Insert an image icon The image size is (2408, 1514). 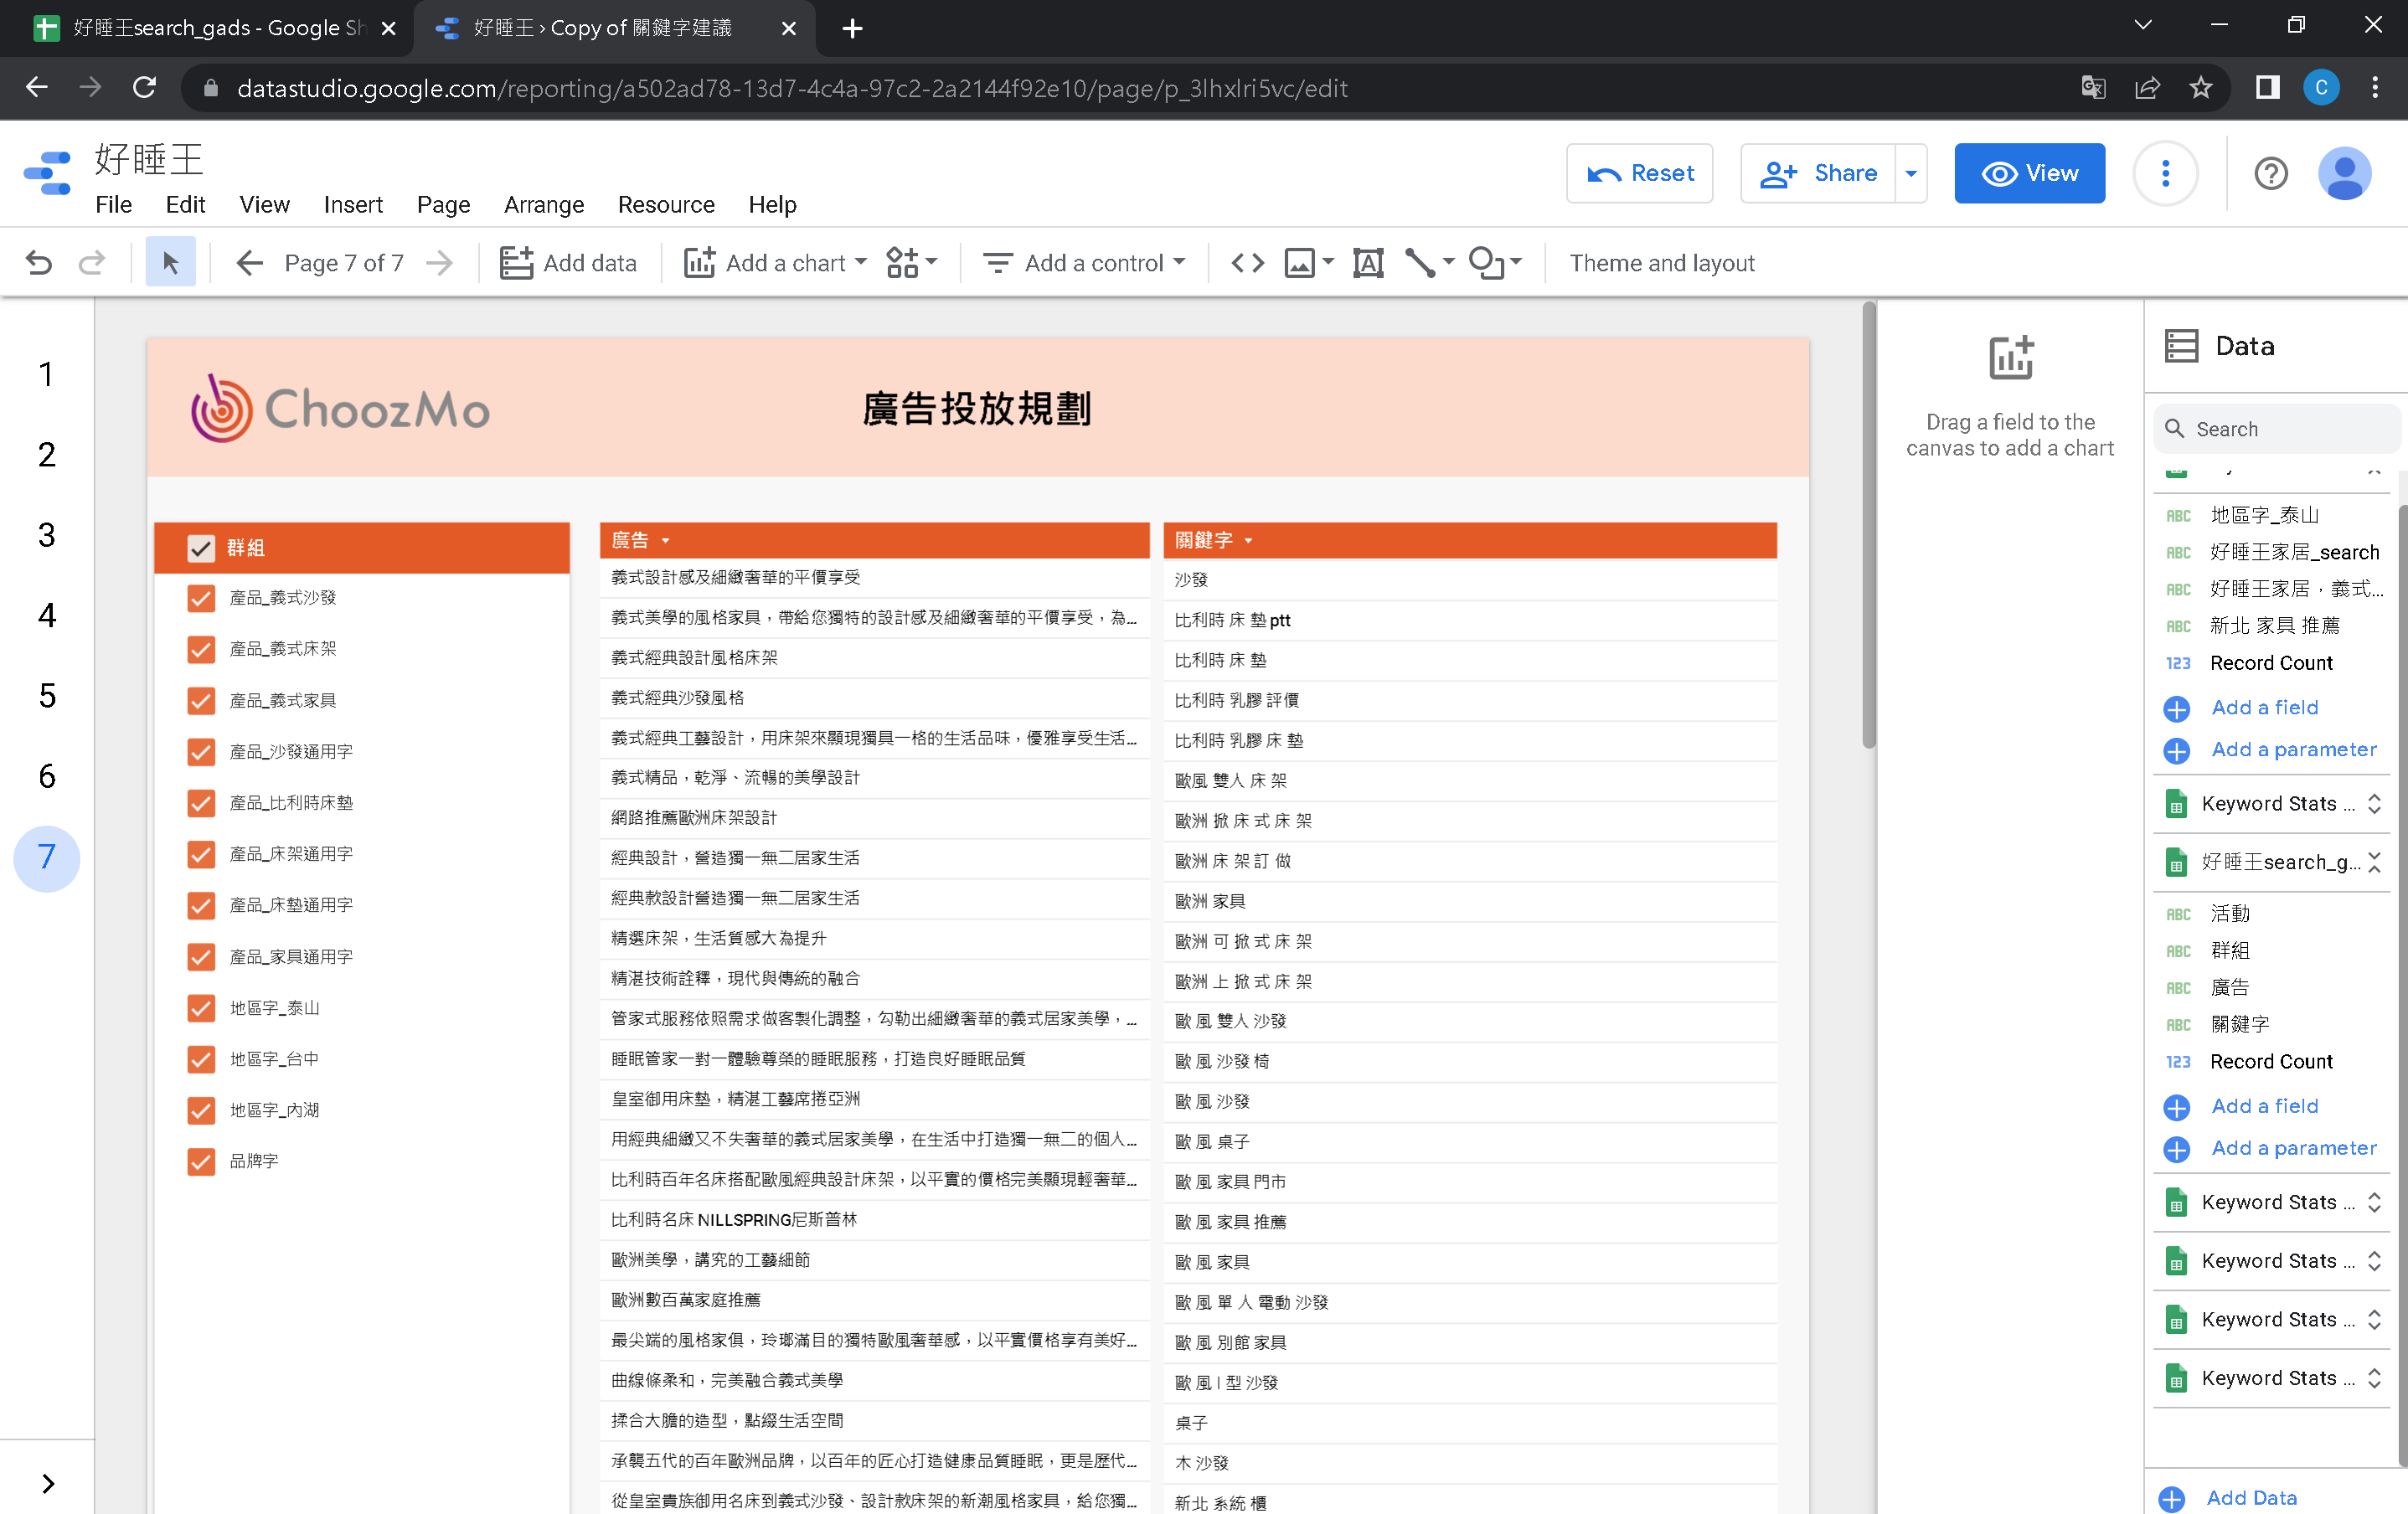point(1299,263)
